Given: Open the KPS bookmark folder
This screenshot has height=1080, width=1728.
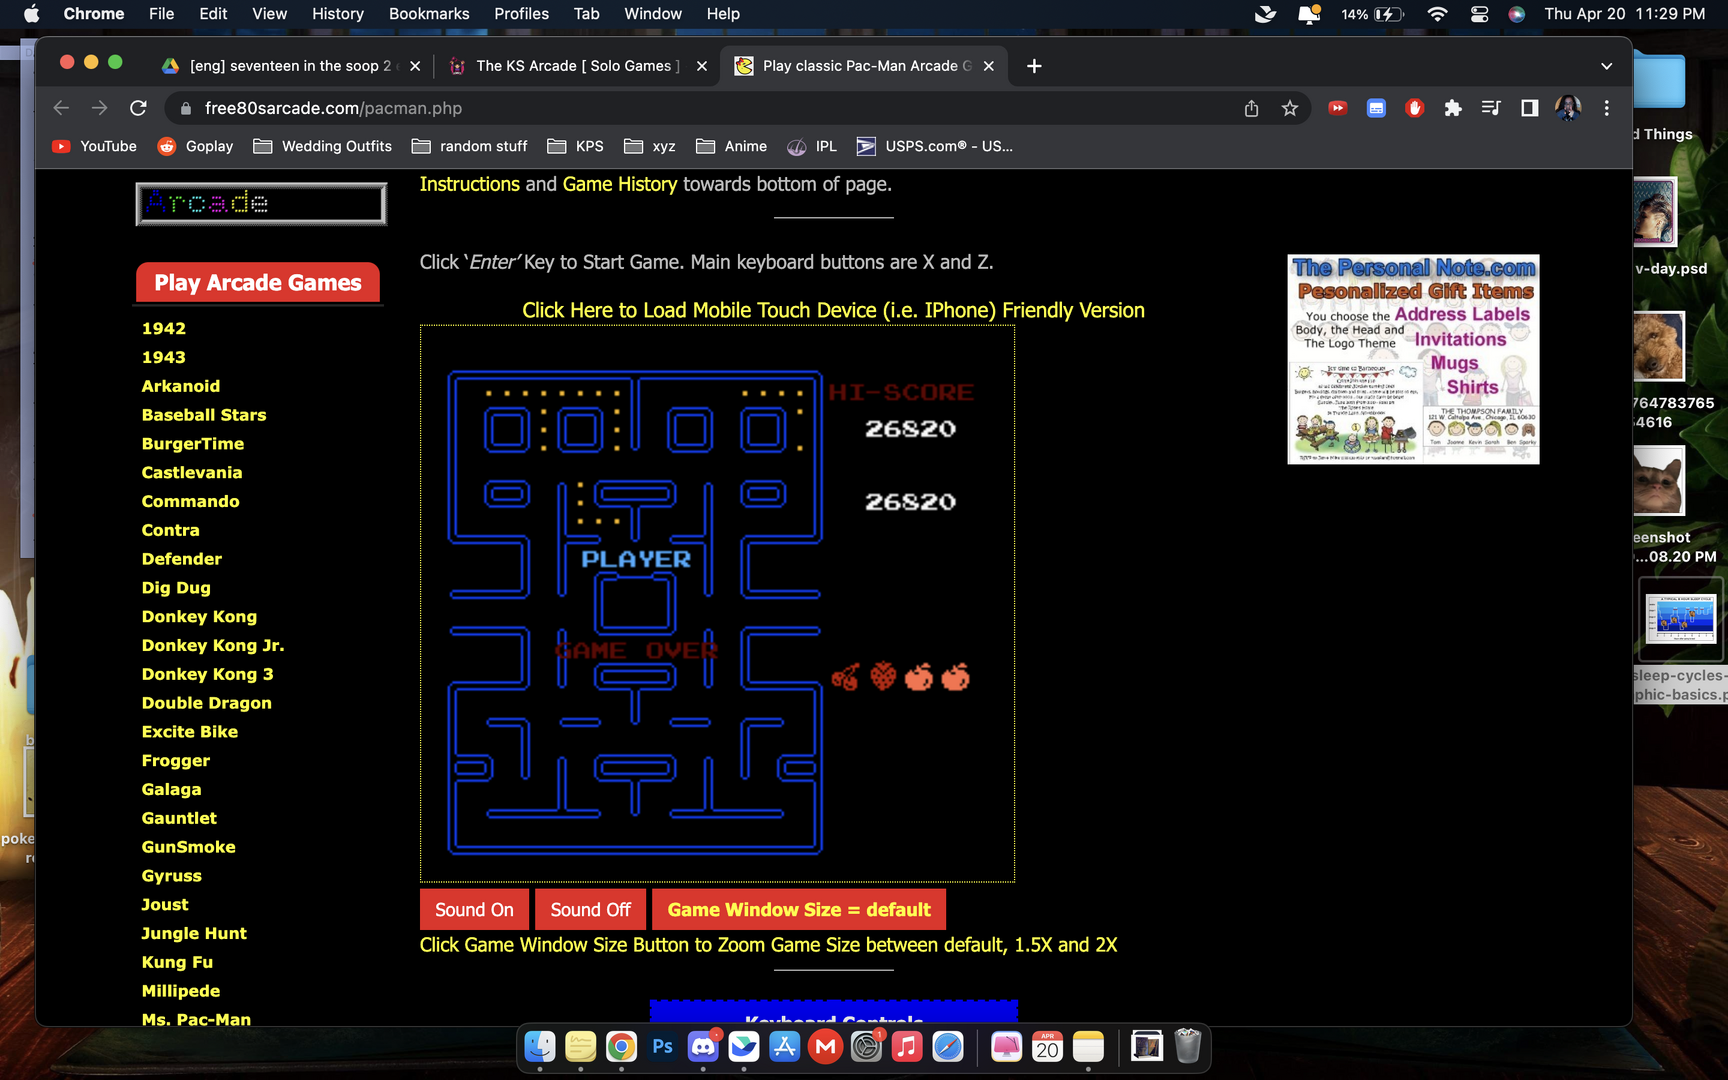Looking at the screenshot, I should (575, 146).
